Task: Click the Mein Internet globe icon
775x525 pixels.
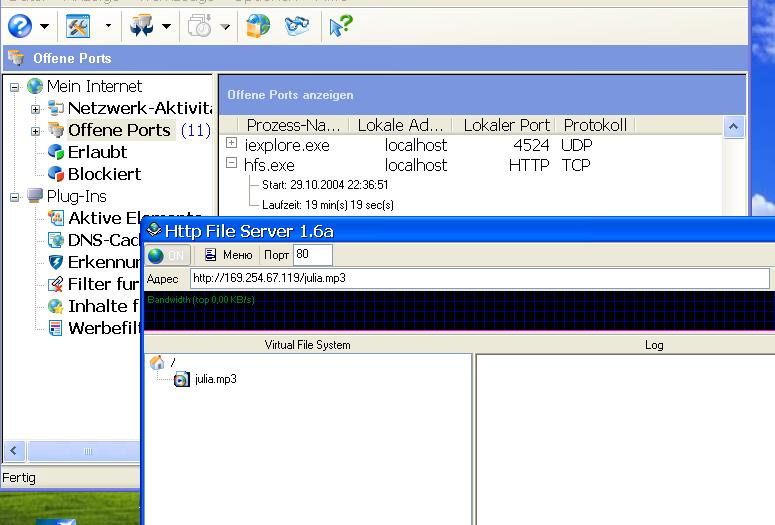Action: click(x=35, y=86)
